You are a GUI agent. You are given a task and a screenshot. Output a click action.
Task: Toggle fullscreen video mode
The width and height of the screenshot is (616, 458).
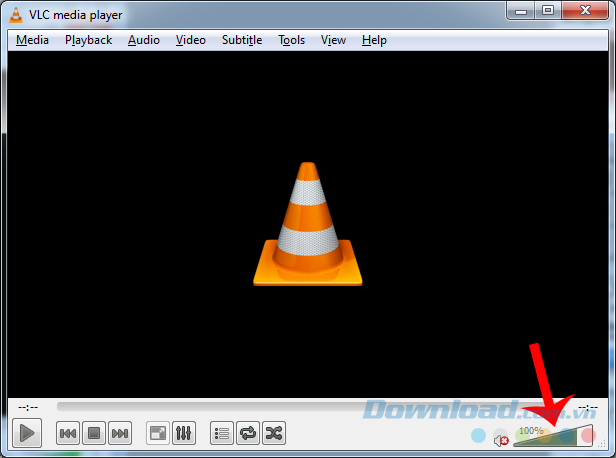point(158,433)
